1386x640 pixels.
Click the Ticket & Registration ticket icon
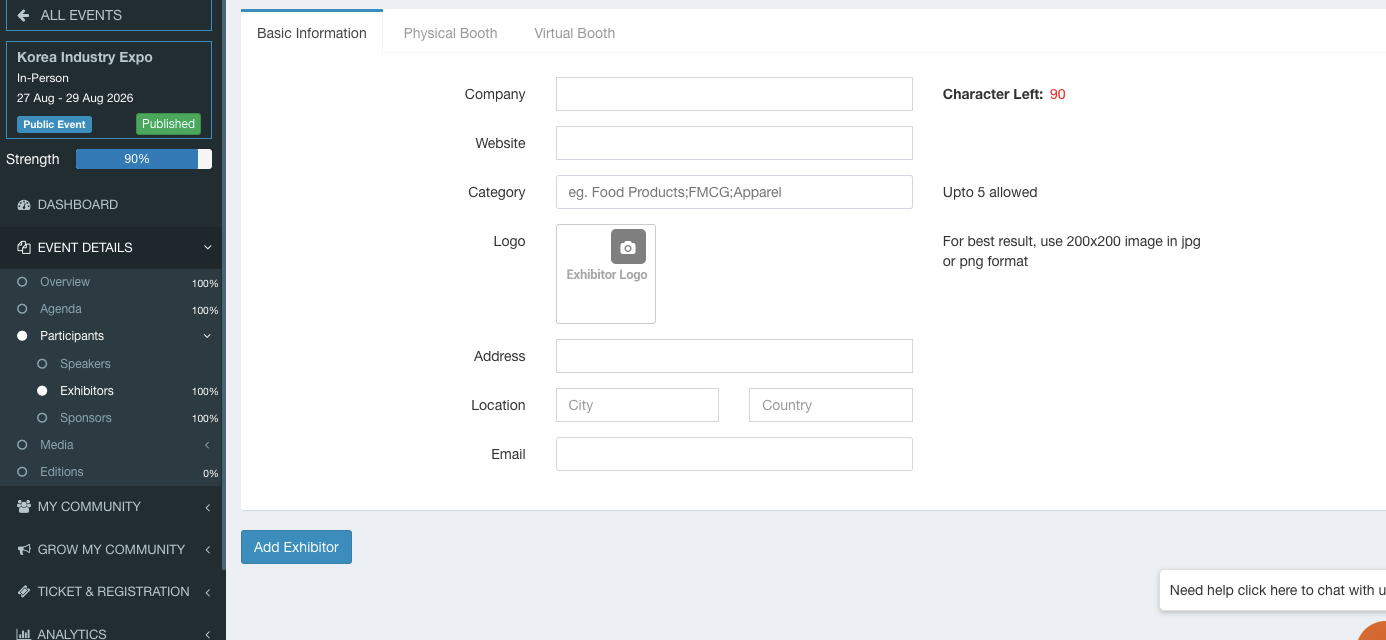24,592
